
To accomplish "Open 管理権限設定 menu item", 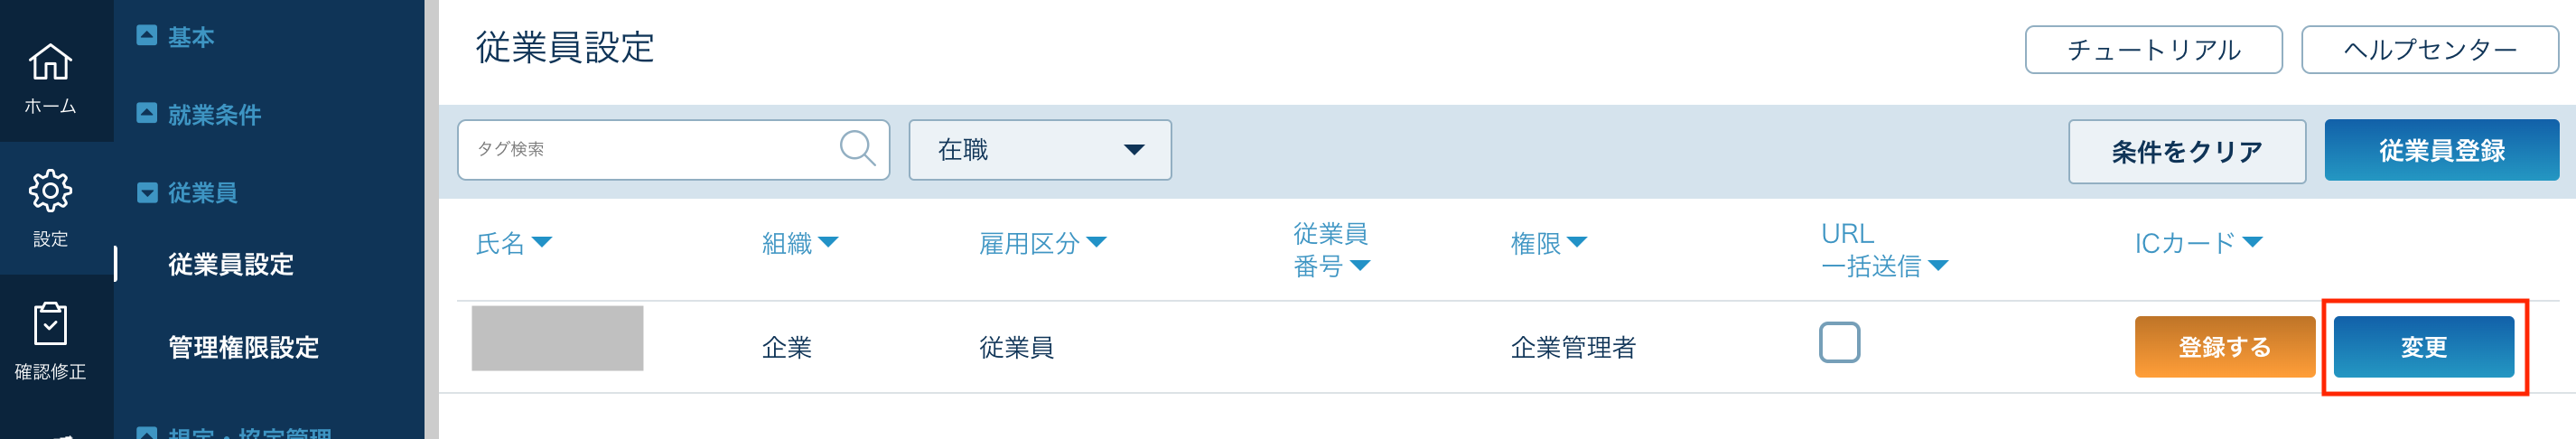I will 243,347.
